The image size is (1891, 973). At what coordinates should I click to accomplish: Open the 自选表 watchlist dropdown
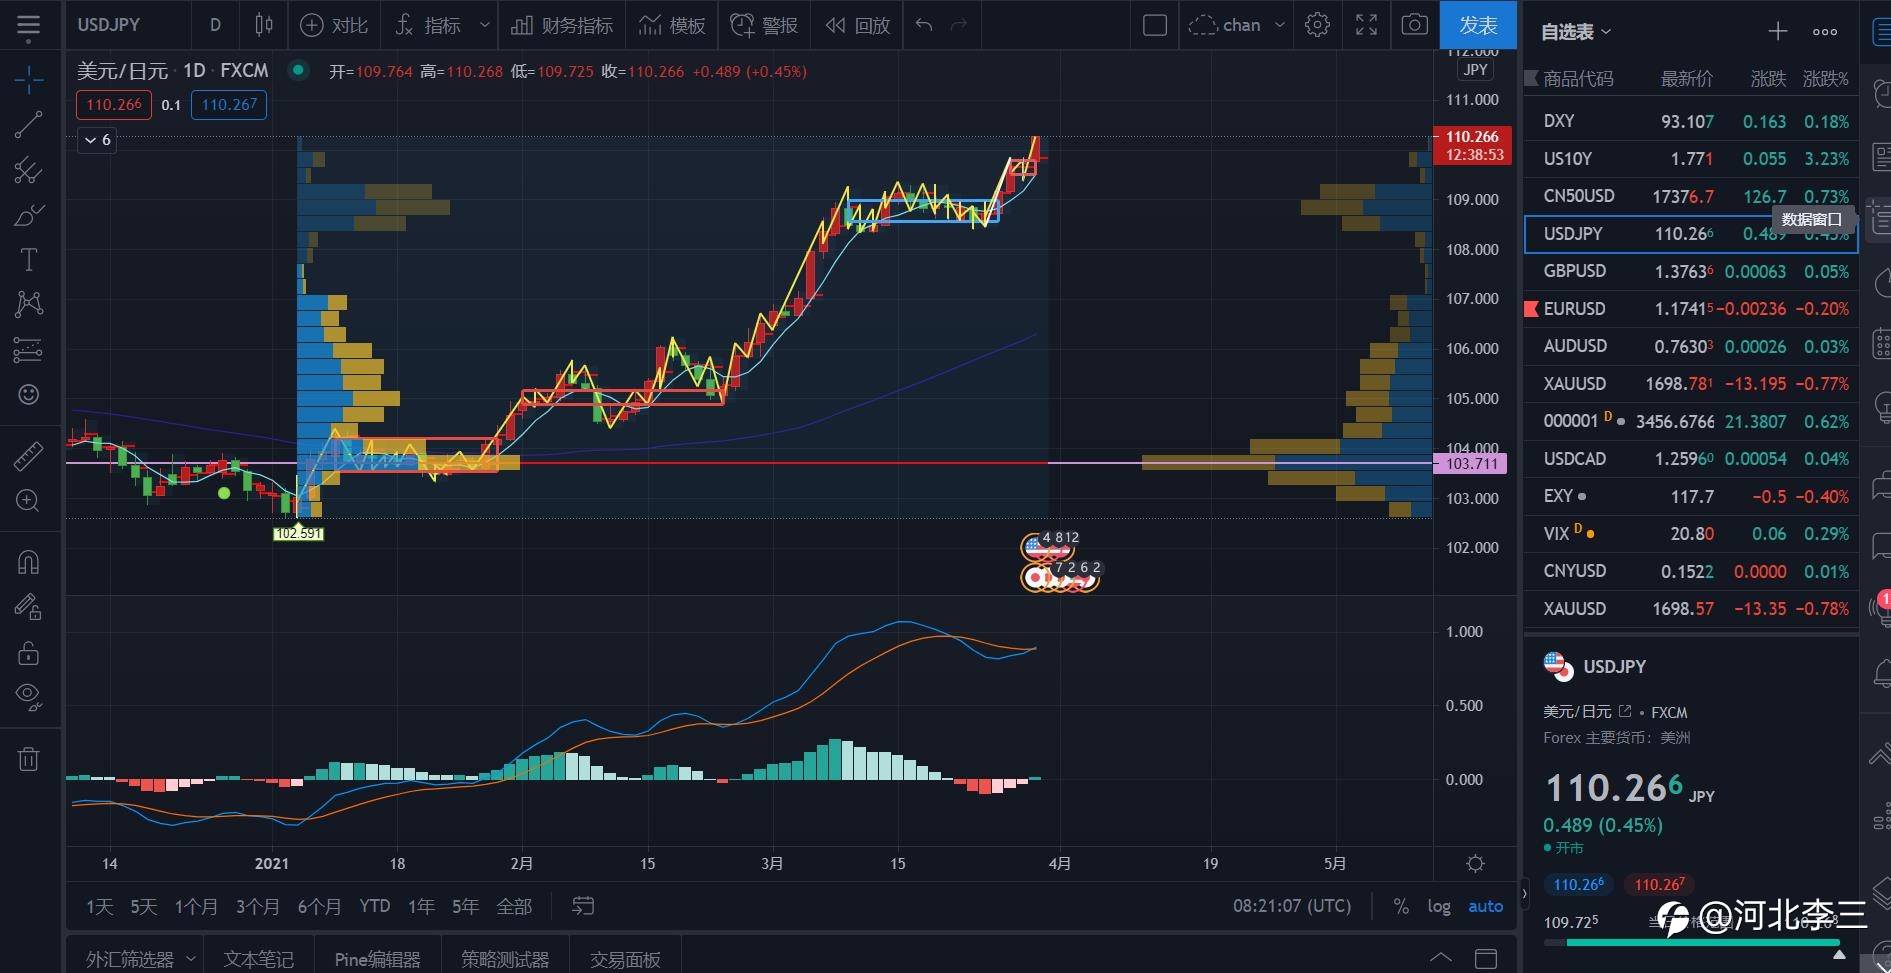1576,32
